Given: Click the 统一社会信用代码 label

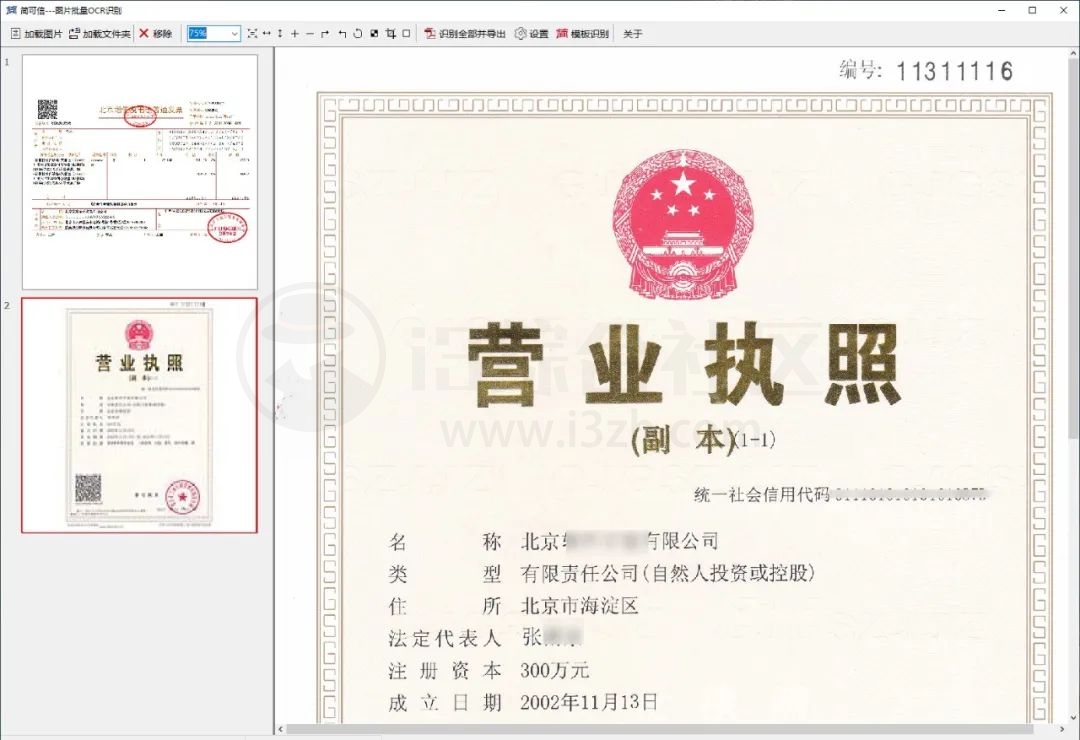Looking at the screenshot, I should click(762, 495).
